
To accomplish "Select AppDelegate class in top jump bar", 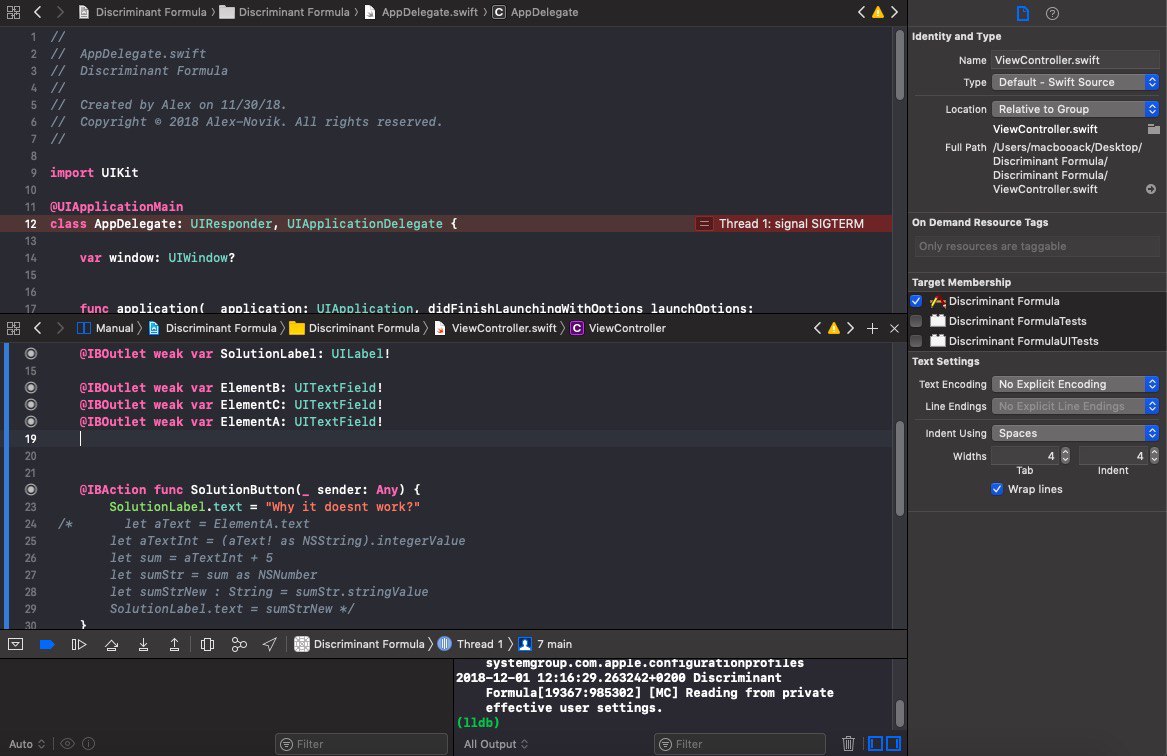I will click(x=536, y=12).
